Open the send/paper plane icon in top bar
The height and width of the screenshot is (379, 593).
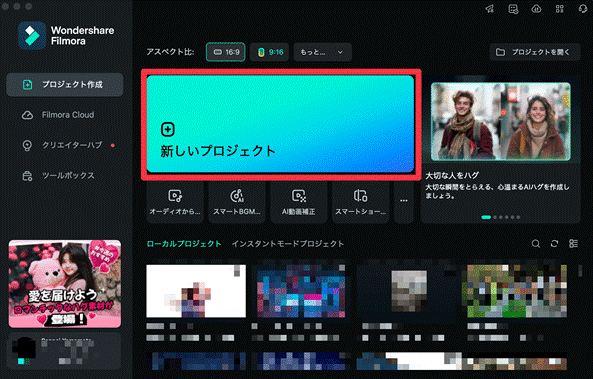489,9
